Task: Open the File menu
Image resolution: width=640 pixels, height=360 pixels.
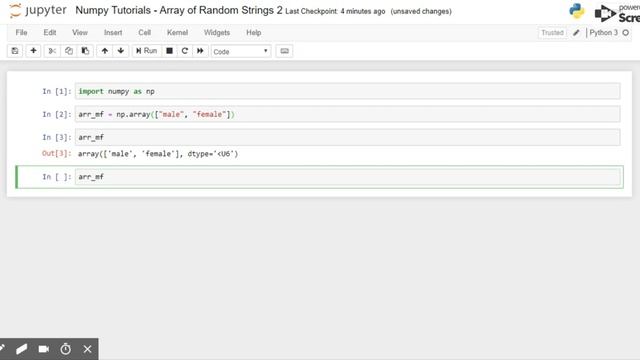Action: coord(21,33)
